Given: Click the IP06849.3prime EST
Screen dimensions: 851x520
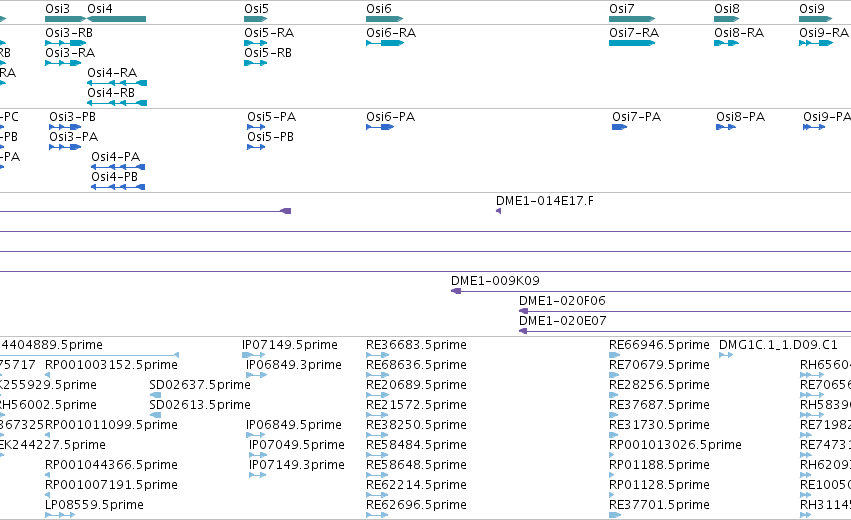Looking at the screenshot, I should [x=256, y=375].
